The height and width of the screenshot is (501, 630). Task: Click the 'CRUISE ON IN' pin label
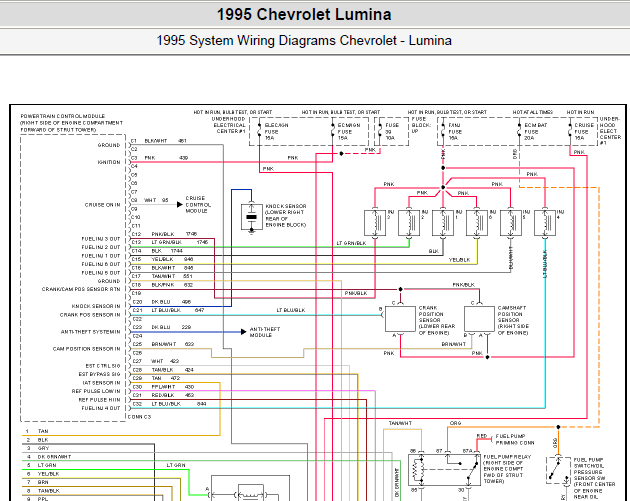pyautogui.click(x=102, y=205)
